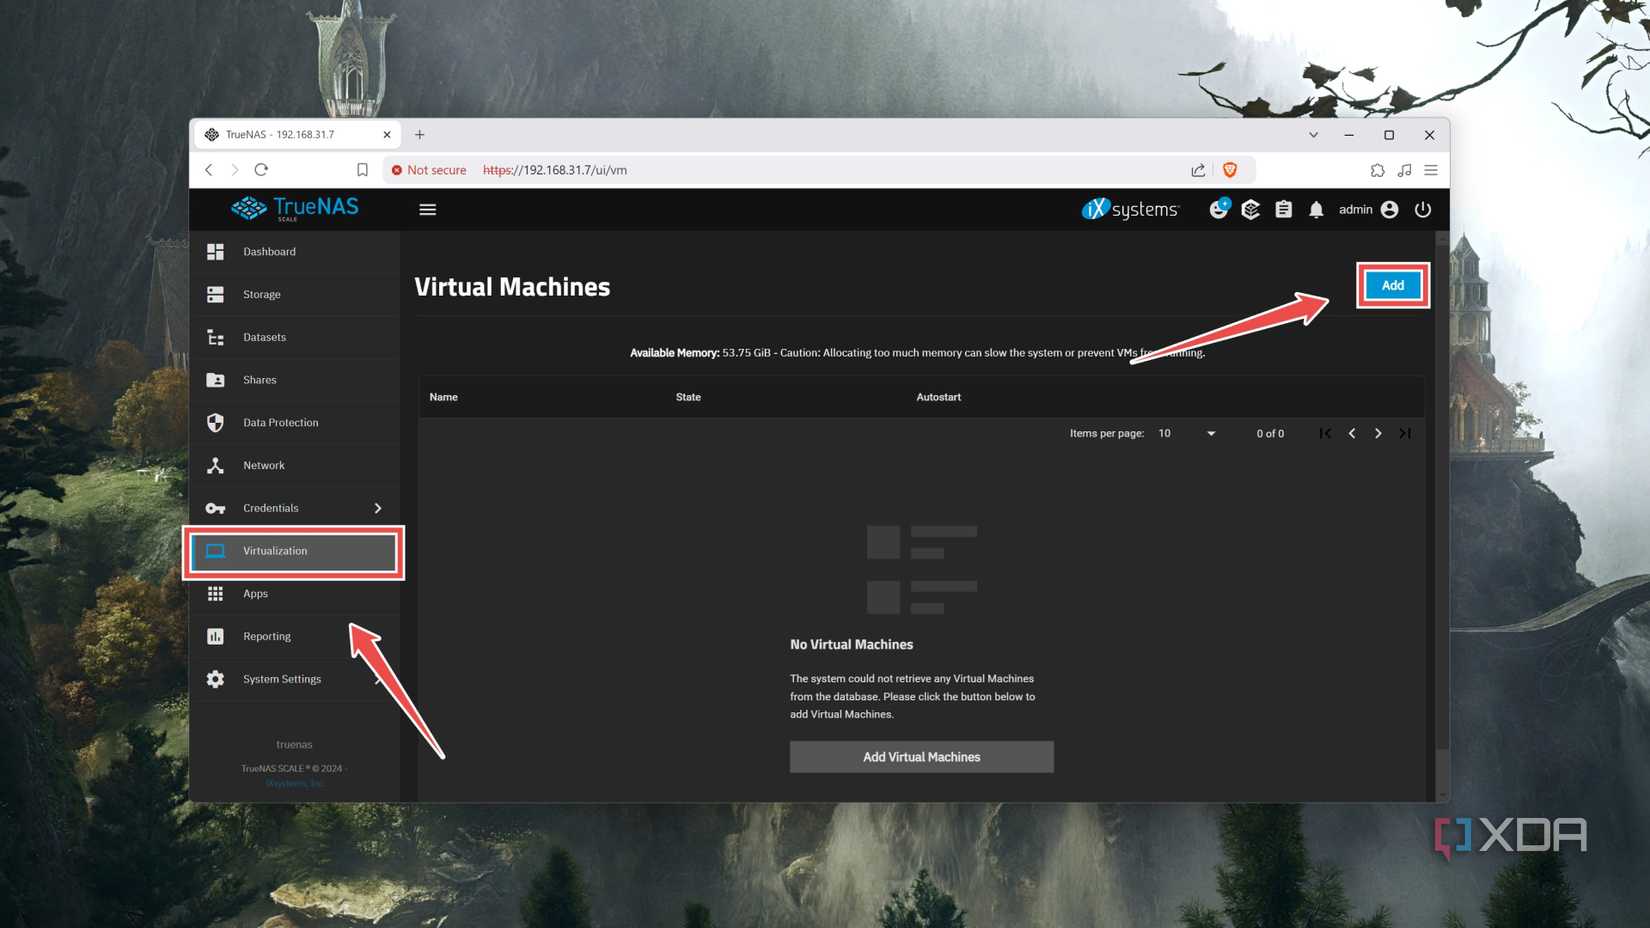1650x928 pixels.
Task: Click the browser back arrow
Action: 209,170
